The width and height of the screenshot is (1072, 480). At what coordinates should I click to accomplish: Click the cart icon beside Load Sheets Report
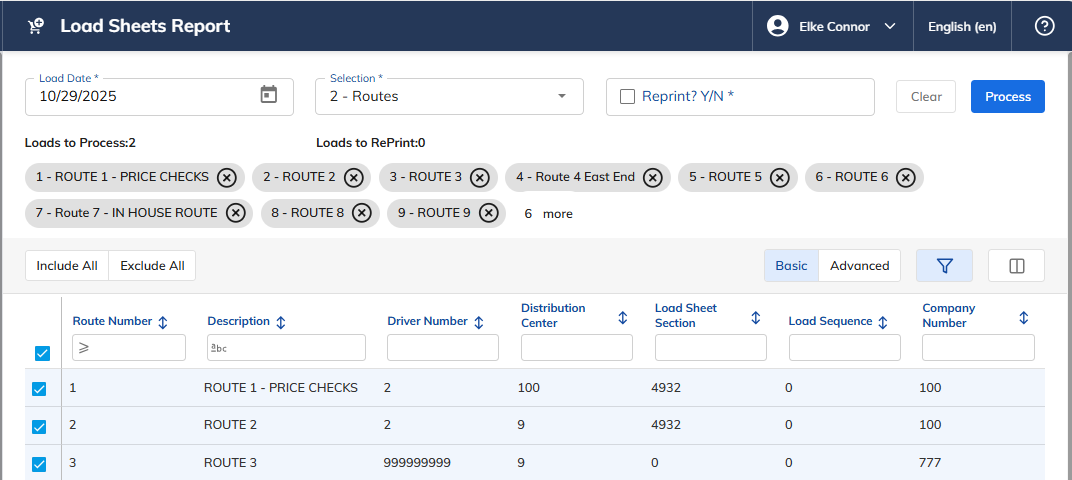[36, 27]
